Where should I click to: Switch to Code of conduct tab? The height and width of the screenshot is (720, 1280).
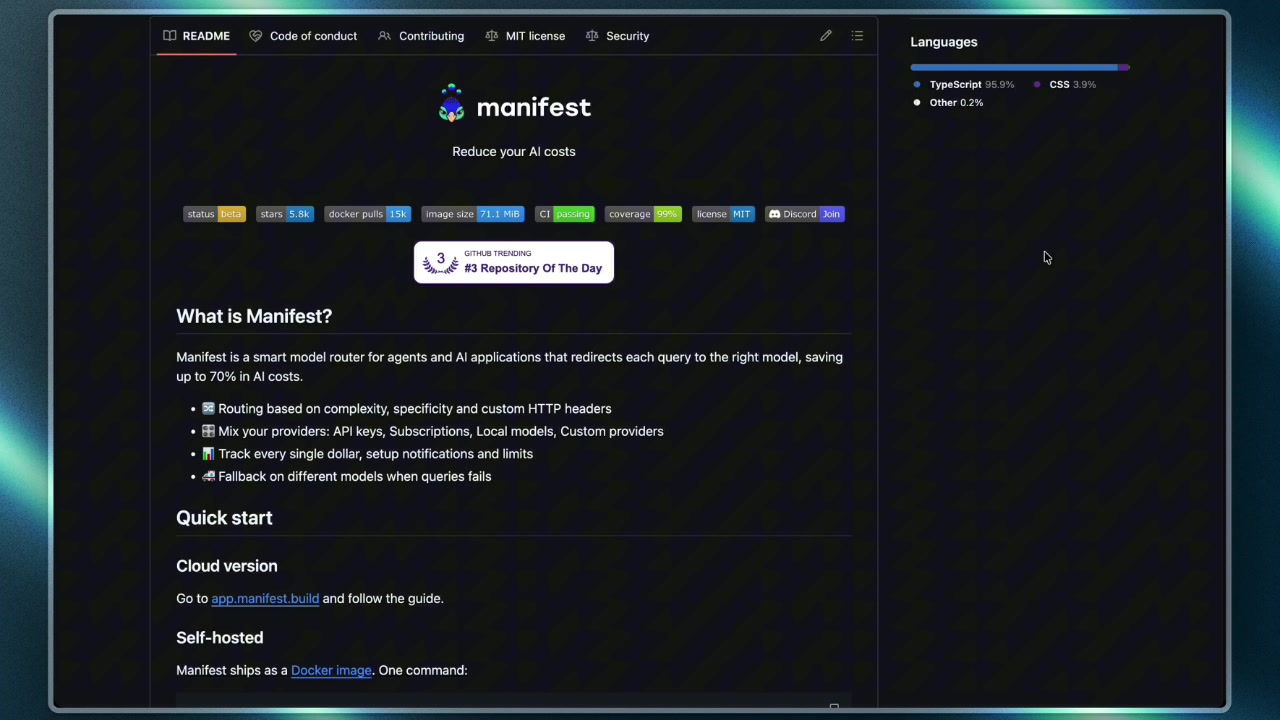303,36
